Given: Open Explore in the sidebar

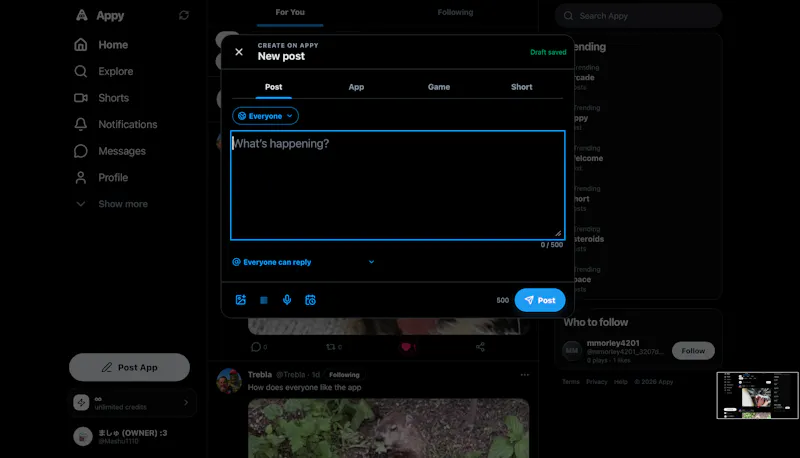Looking at the screenshot, I should [x=115, y=71].
